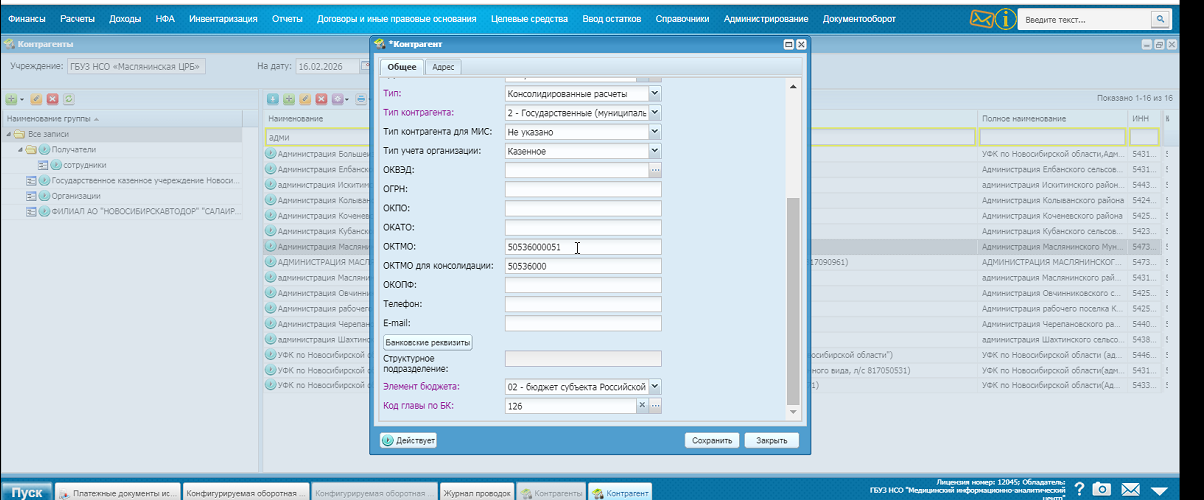Screen dimensions: 1204x500
Task: Open the dropdown arrow beside the gear actions icon
Action: tap(347, 99)
